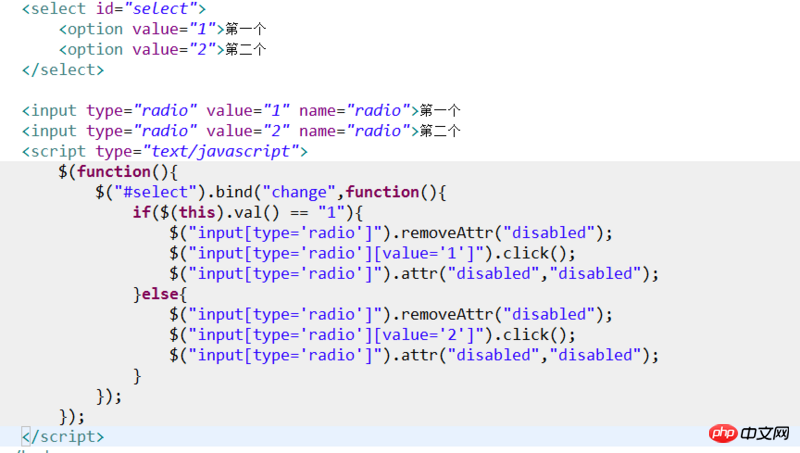Click removeAttr("disabled") line in else block
800x453 pixels.
(x=391, y=315)
